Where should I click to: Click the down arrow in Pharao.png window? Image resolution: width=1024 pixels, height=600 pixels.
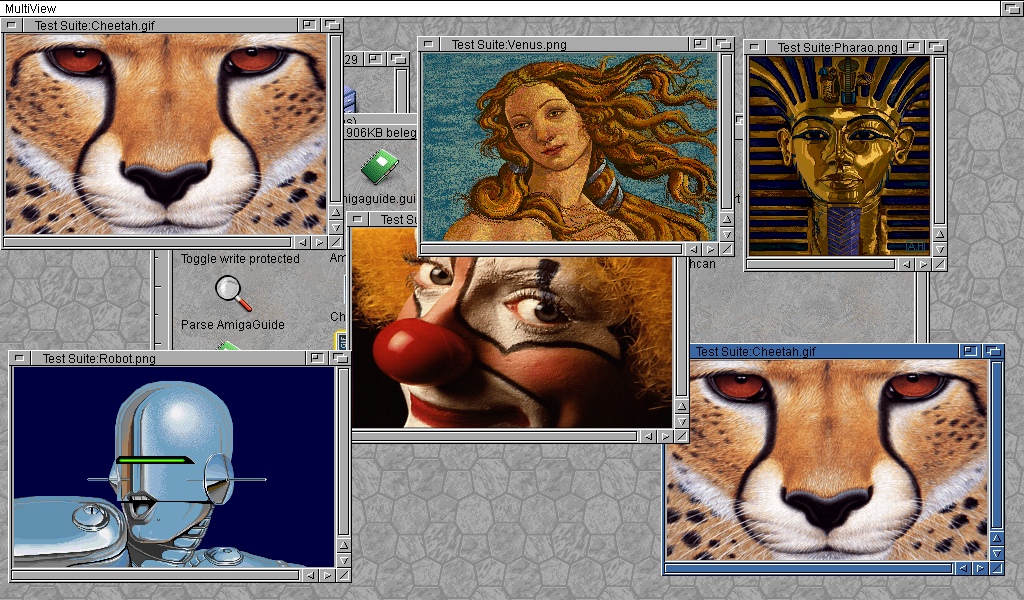[x=939, y=249]
